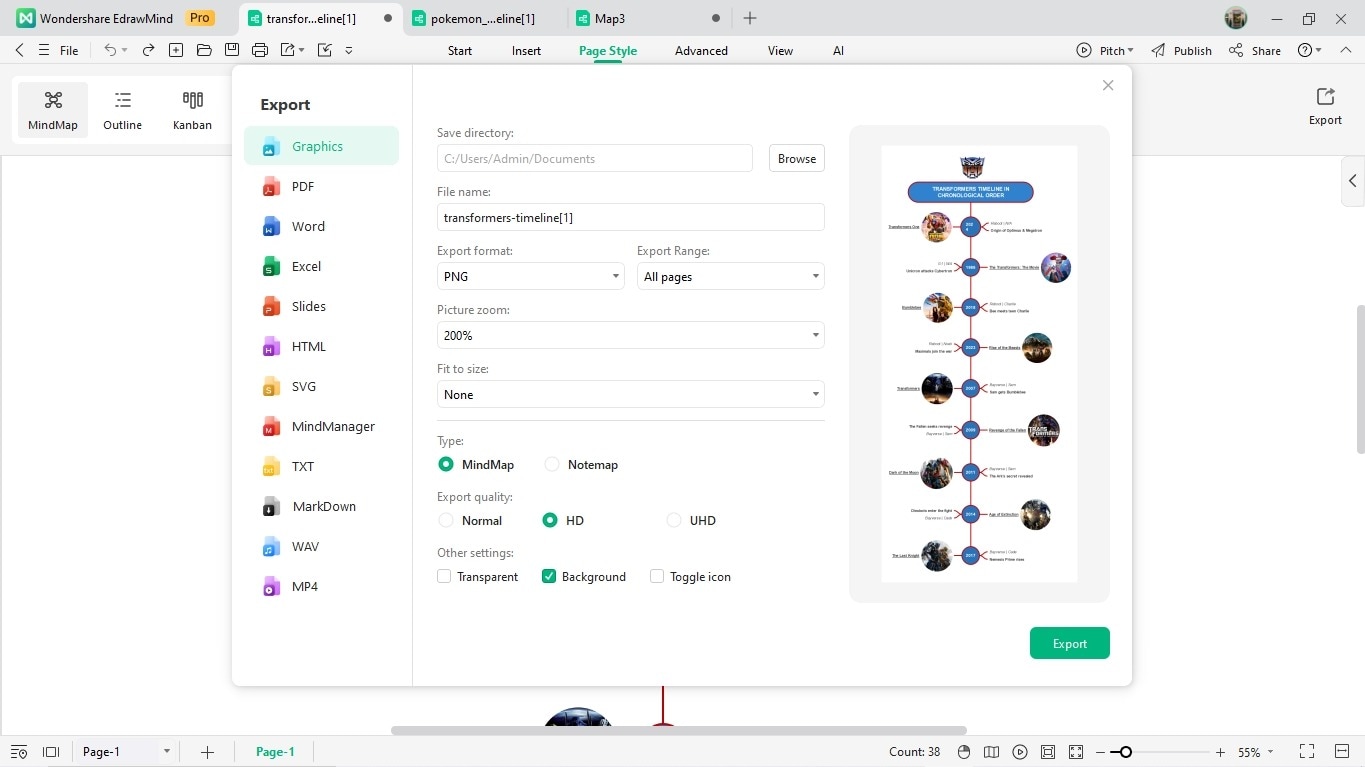This screenshot has height=767, width=1365.
Task: Select Notemap type radio button
Action: click(552, 464)
